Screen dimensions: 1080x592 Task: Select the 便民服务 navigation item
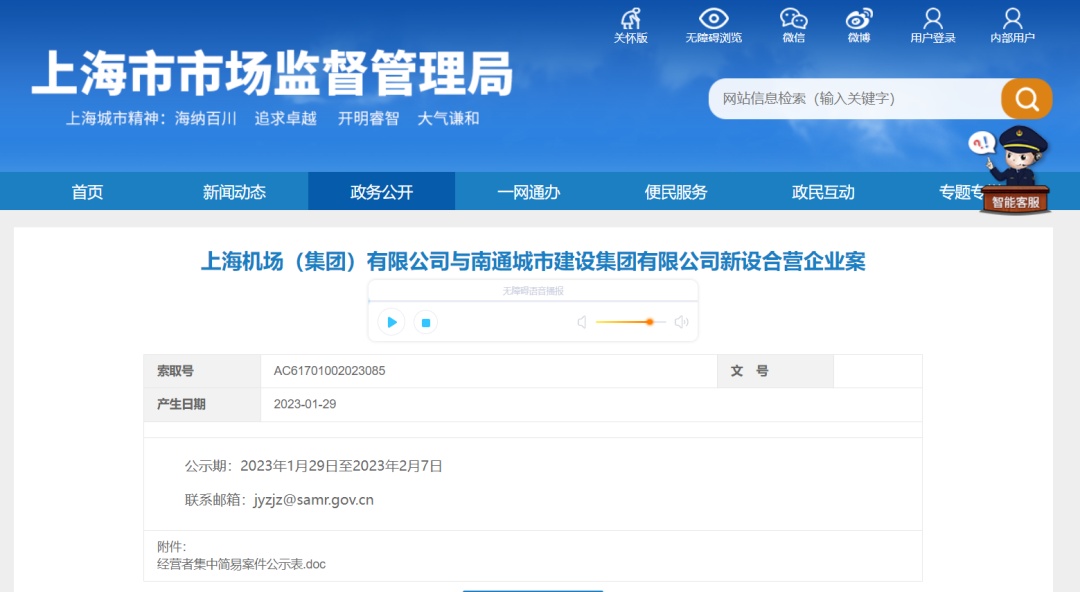[x=675, y=192]
